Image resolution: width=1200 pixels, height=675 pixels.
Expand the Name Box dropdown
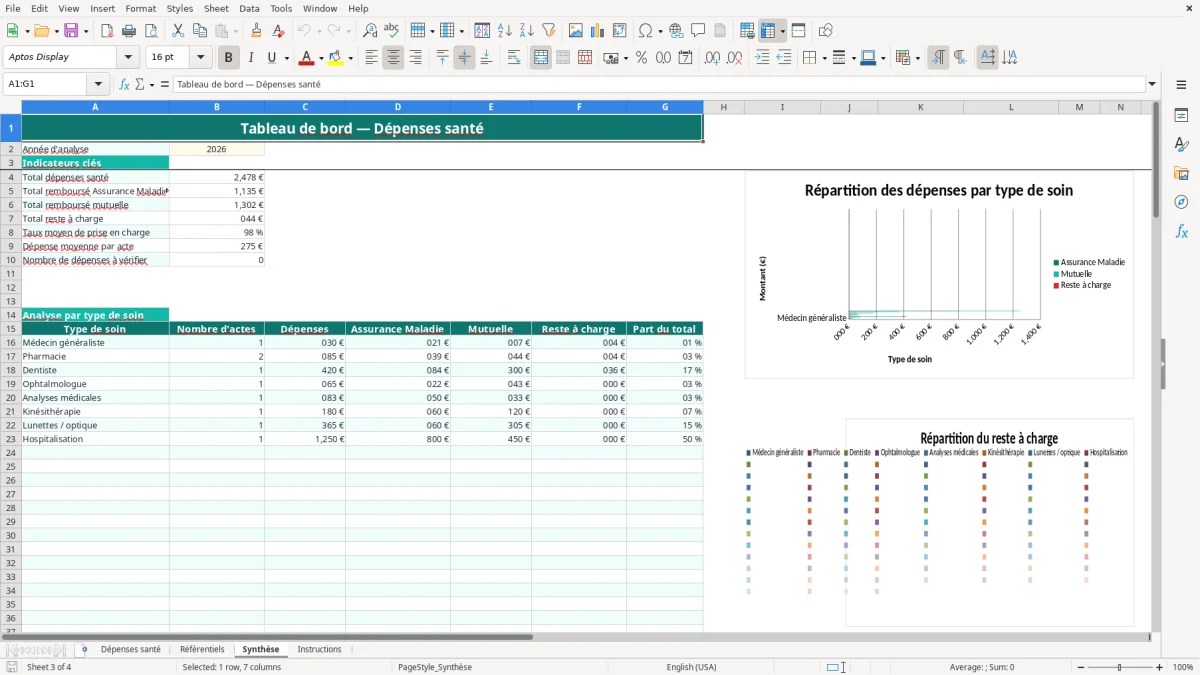tap(98, 85)
